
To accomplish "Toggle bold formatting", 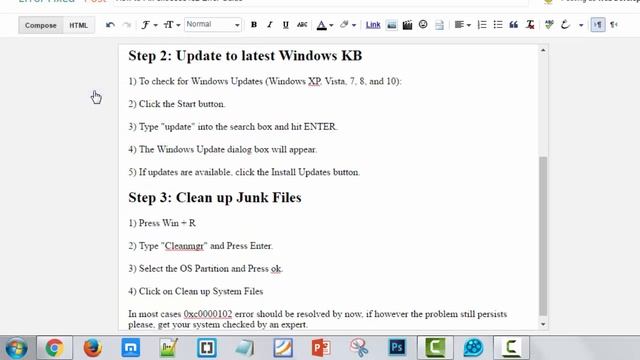I will click(x=254, y=25).
